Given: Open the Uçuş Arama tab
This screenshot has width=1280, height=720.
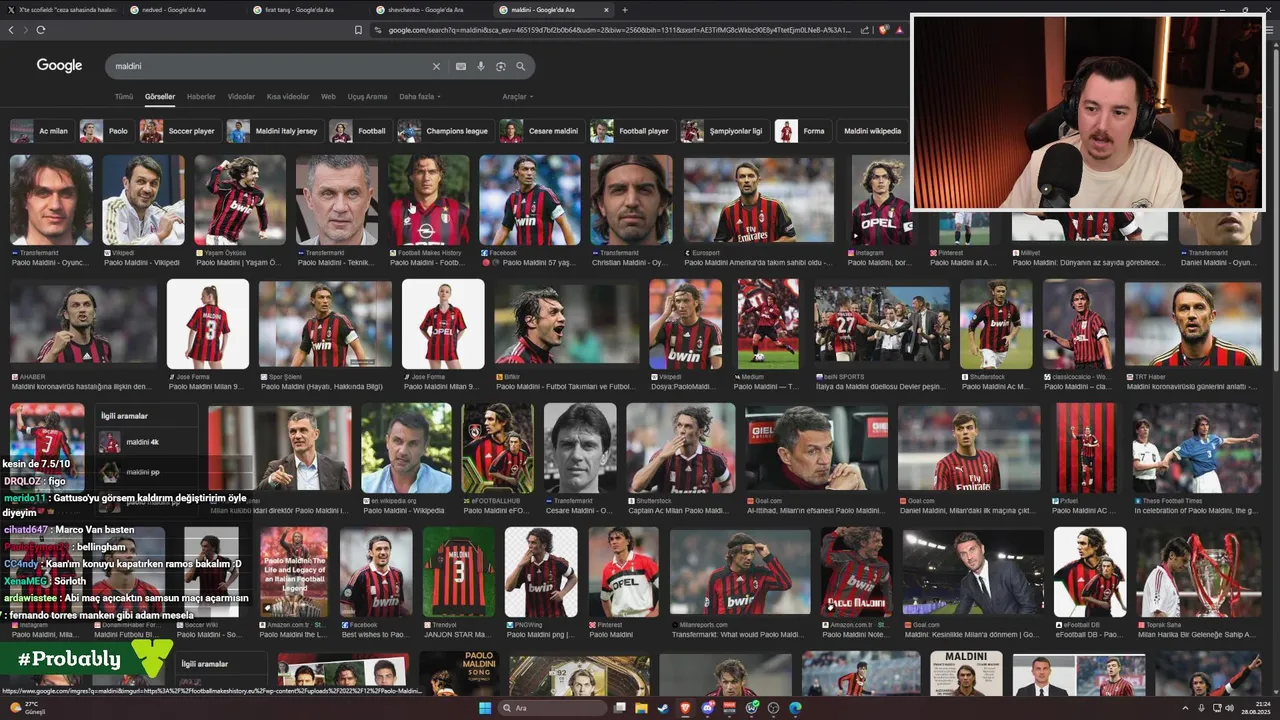Looking at the screenshot, I should [x=367, y=97].
